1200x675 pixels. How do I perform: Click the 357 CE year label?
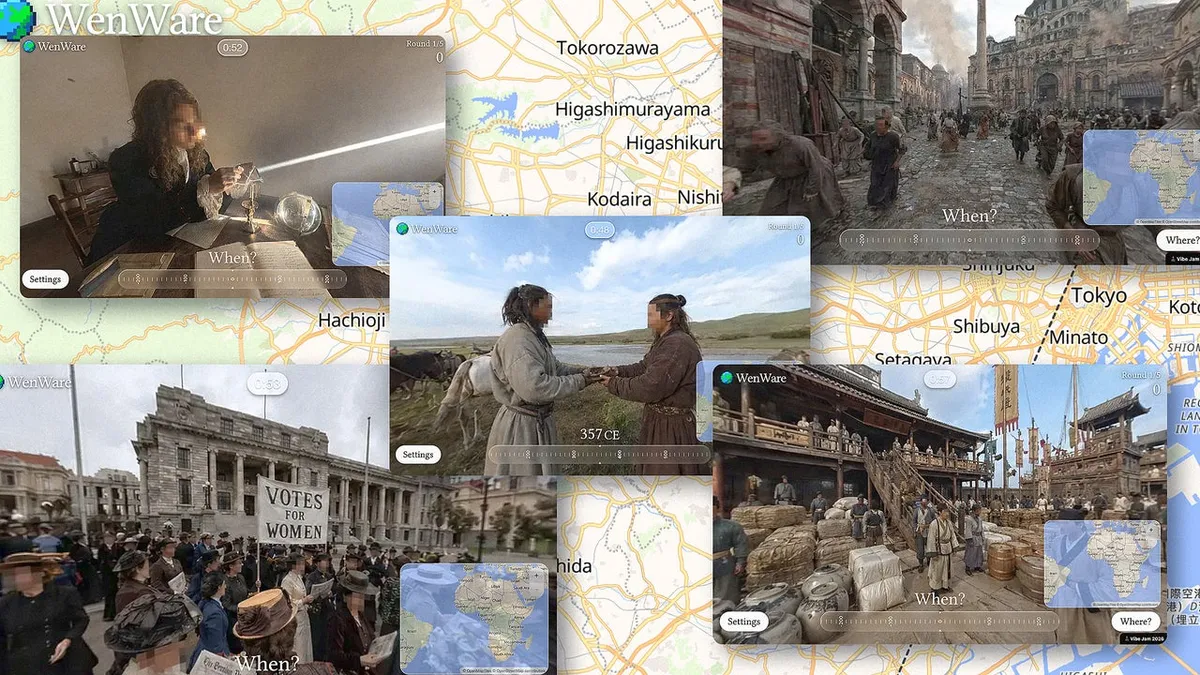tap(600, 434)
